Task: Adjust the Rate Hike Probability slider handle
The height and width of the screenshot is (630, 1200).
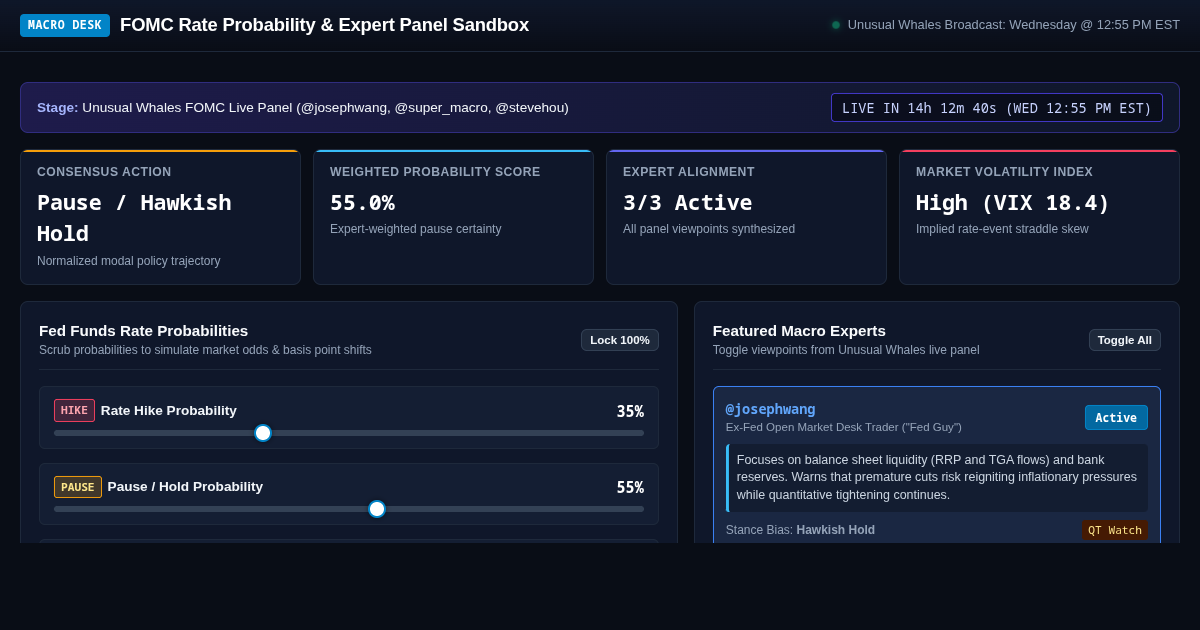Action: 263,433
